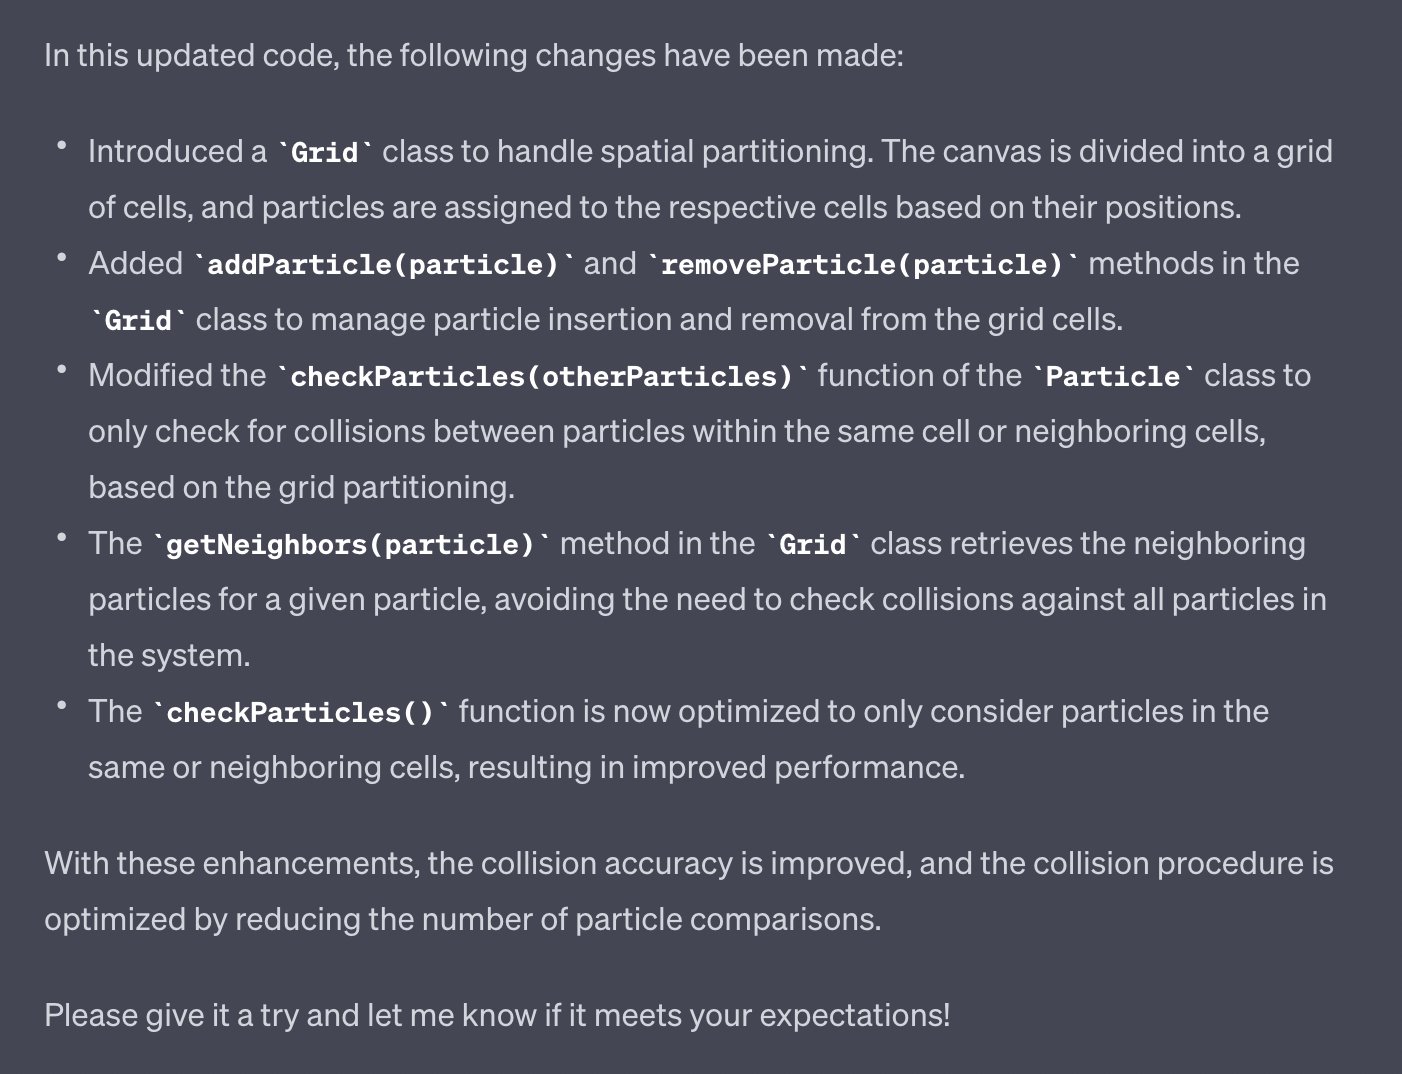
Task: Click the text 'based on the grid partitioning.'
Action: (x=301, y=487)
